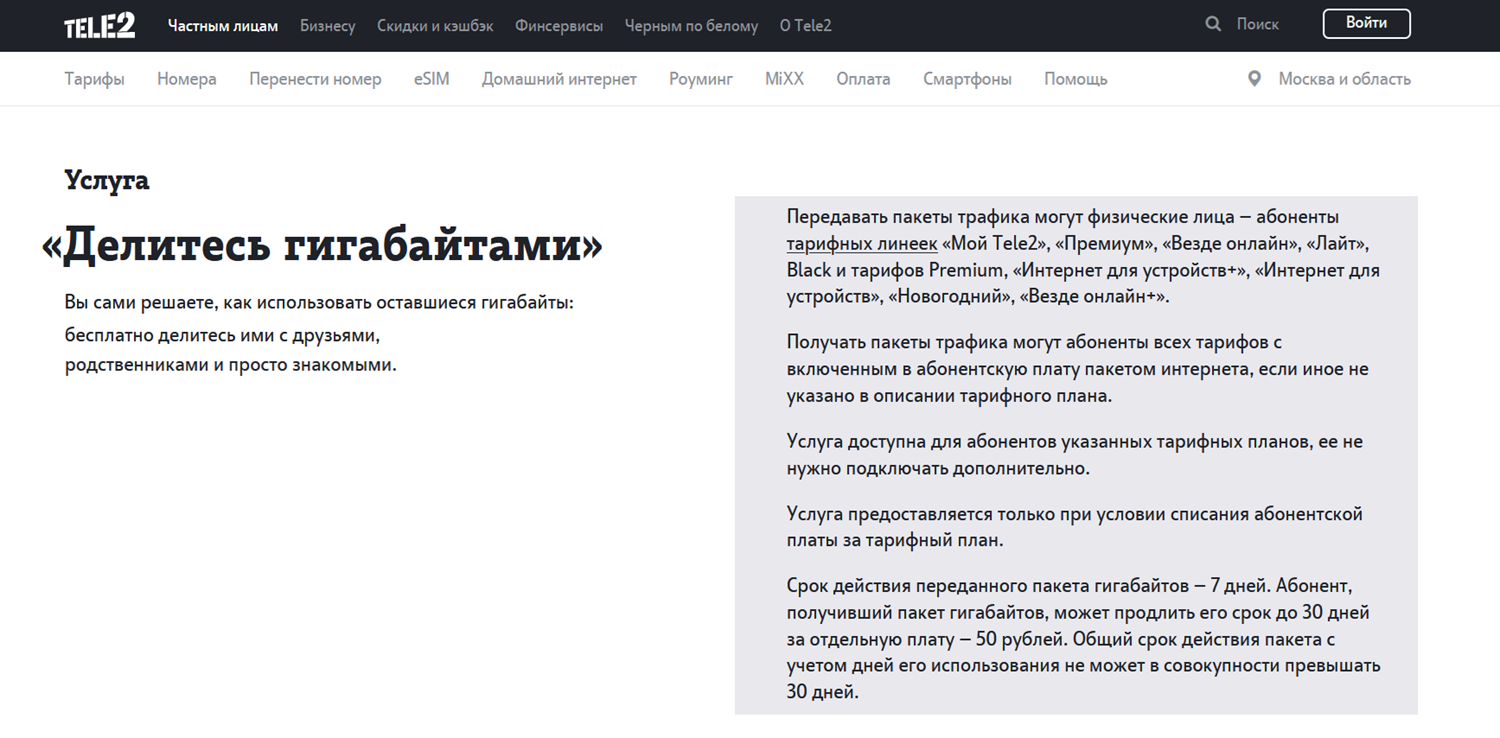Open the Бизнесу section
The image size is (1500, 738).
(x=328, y=26)
